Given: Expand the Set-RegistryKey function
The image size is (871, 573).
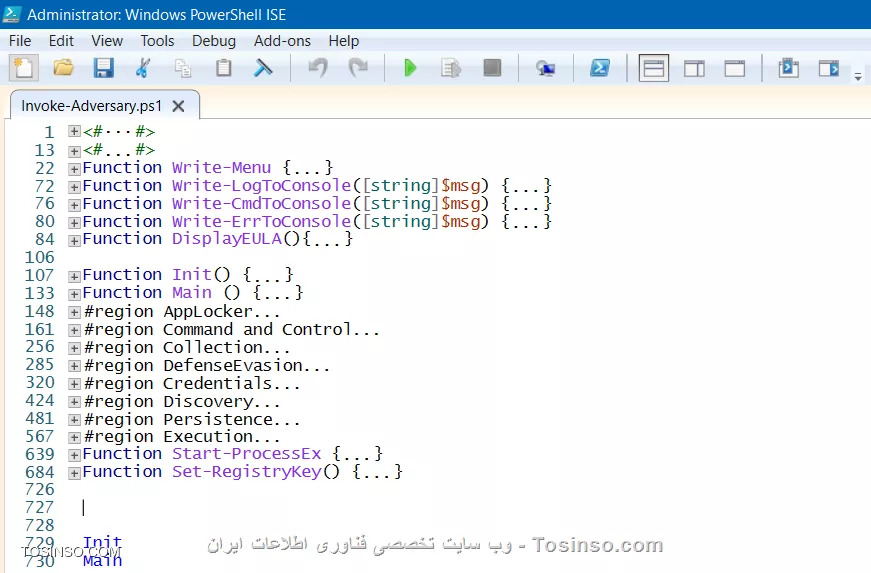Looking at the screenshot, I should pyautogui.click(x=74, y=473).
